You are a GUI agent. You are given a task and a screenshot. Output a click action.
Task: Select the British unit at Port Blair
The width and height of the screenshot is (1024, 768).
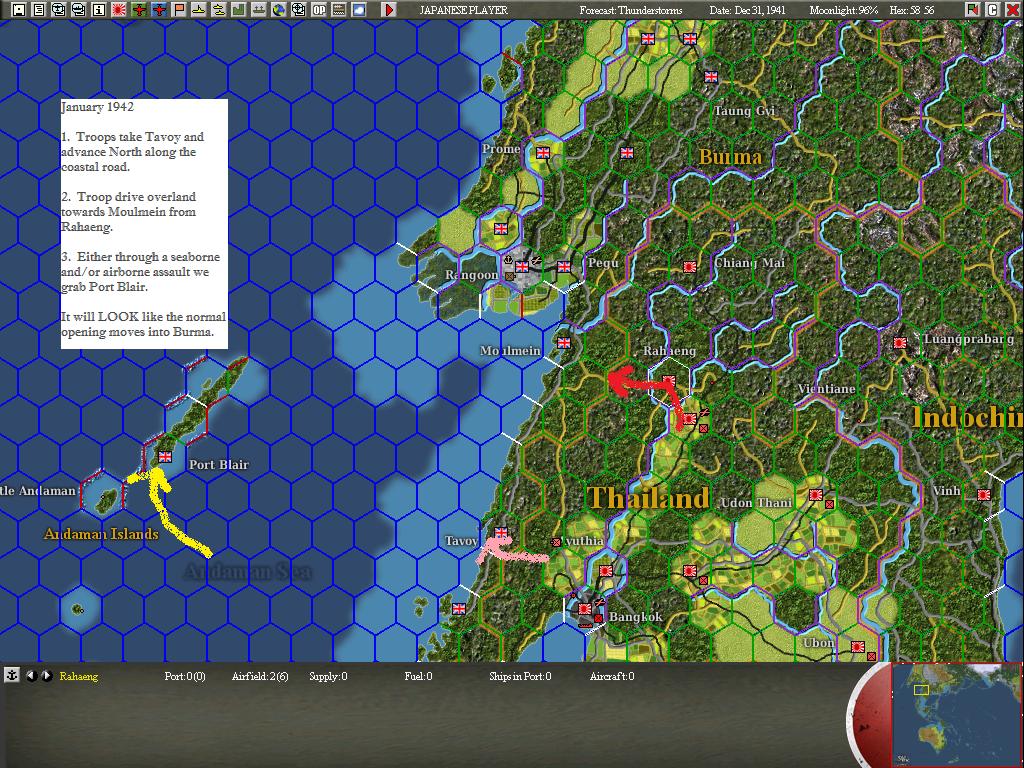165,456
